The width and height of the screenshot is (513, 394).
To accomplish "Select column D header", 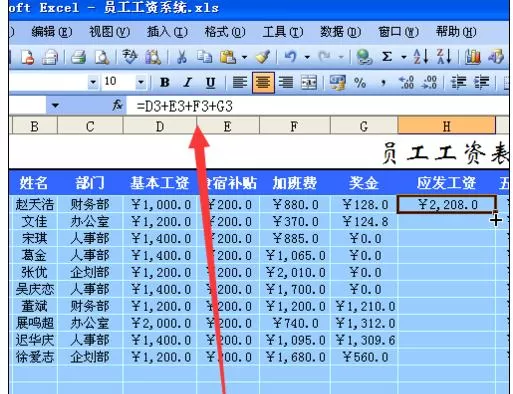I will tap(160, 126).
